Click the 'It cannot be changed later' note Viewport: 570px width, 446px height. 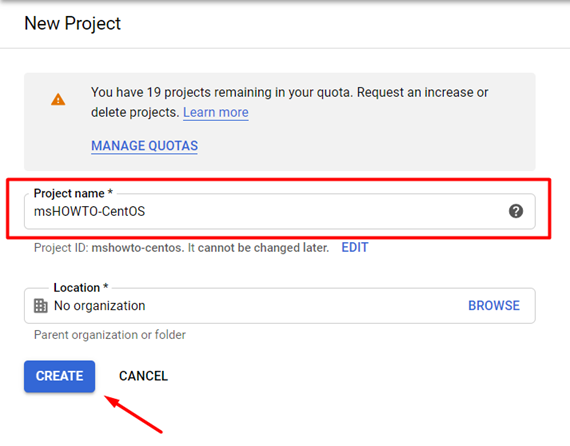258,248
